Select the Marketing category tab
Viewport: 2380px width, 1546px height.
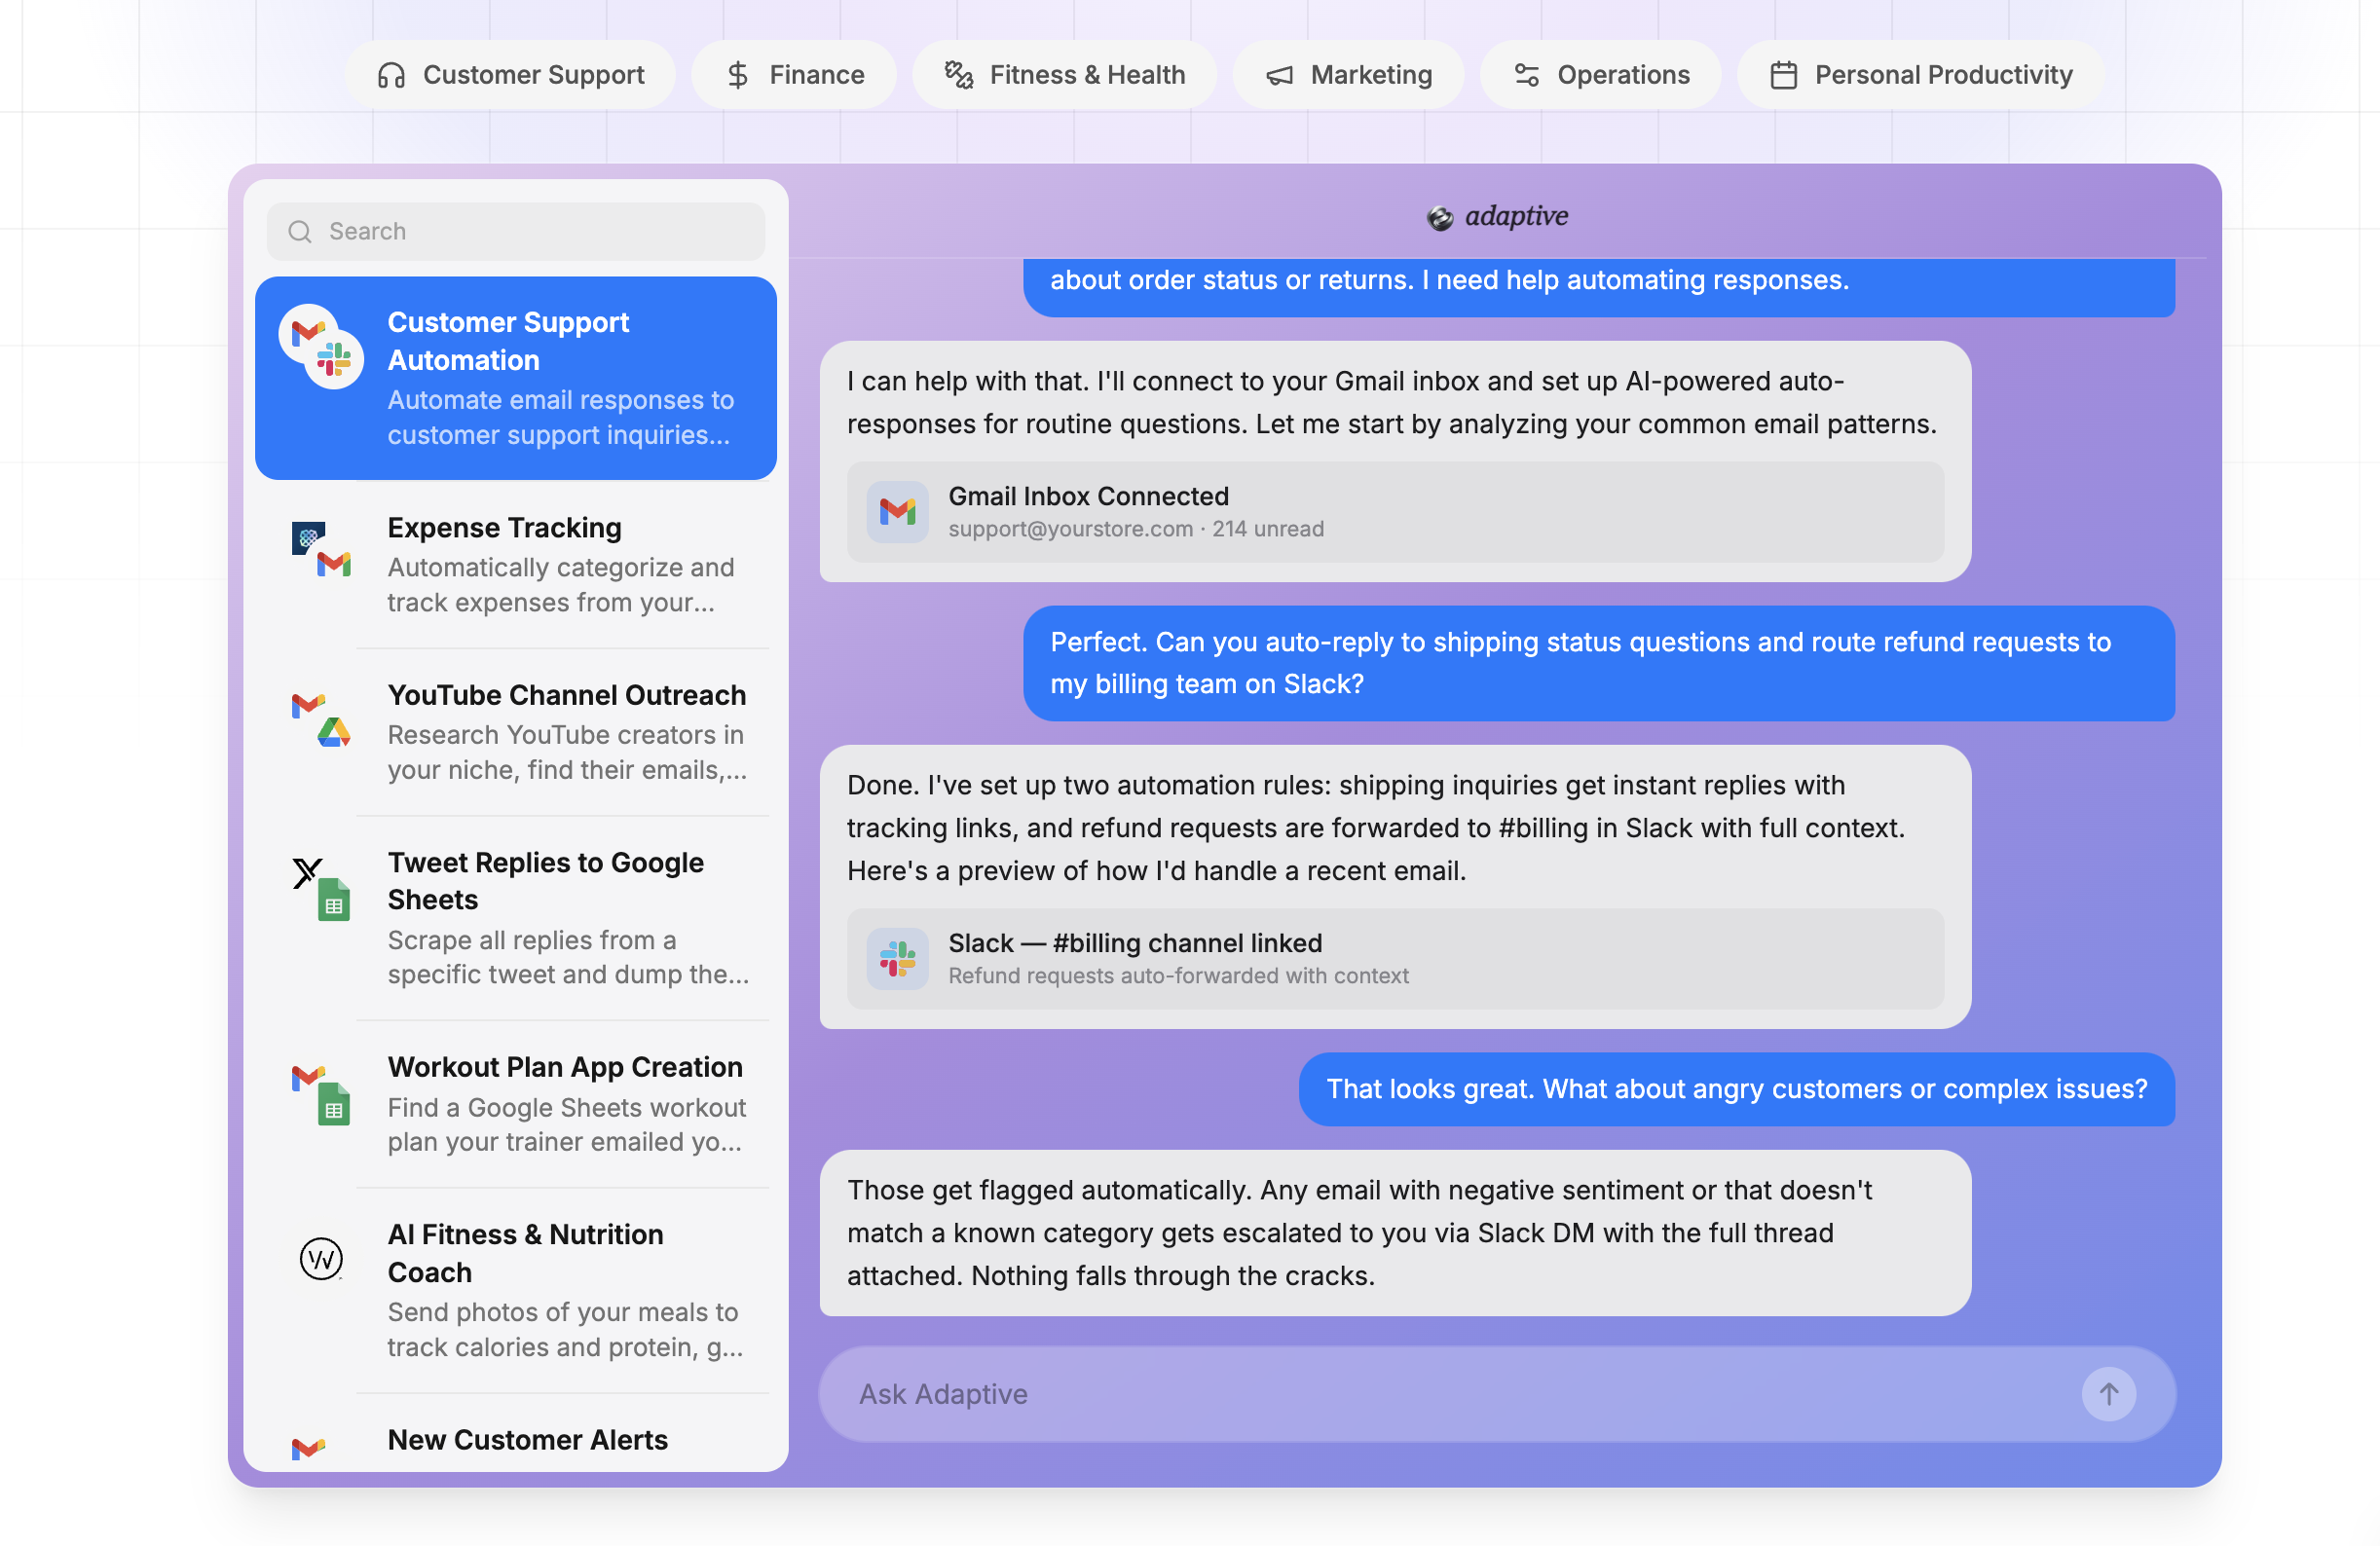(1348, 75)
